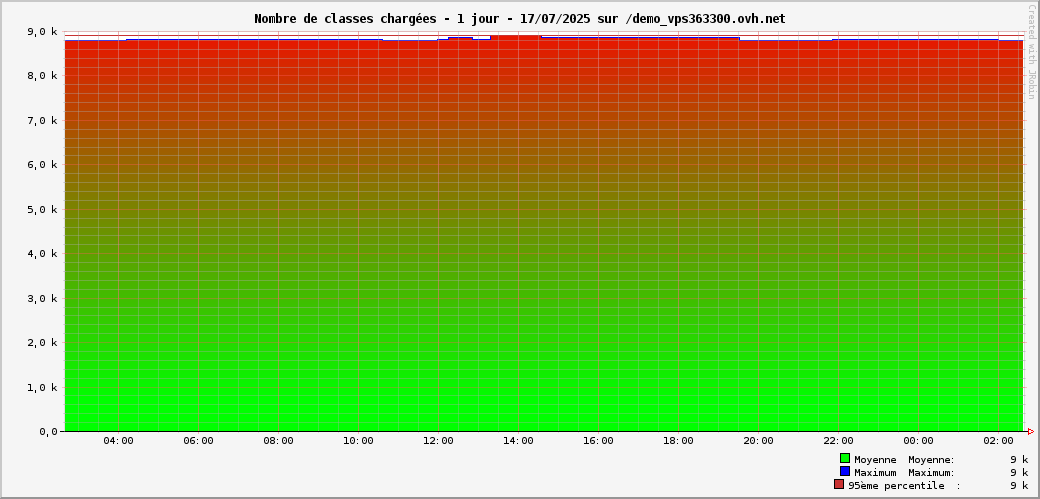Click the 12:00 time axis label

coord(438,441)
